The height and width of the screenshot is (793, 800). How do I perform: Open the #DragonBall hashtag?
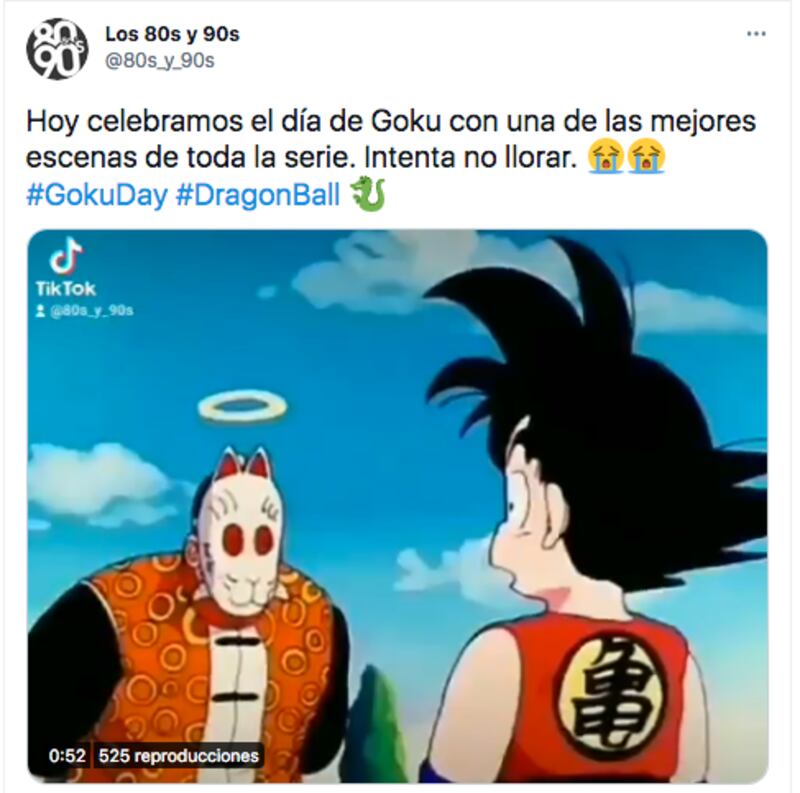(258, 195)
